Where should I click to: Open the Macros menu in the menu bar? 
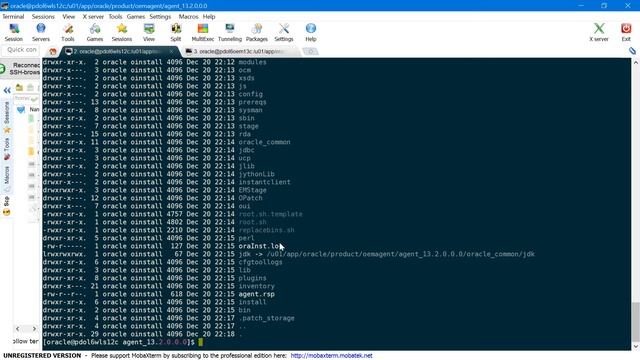pyautogui.click(x=189, y=16)
